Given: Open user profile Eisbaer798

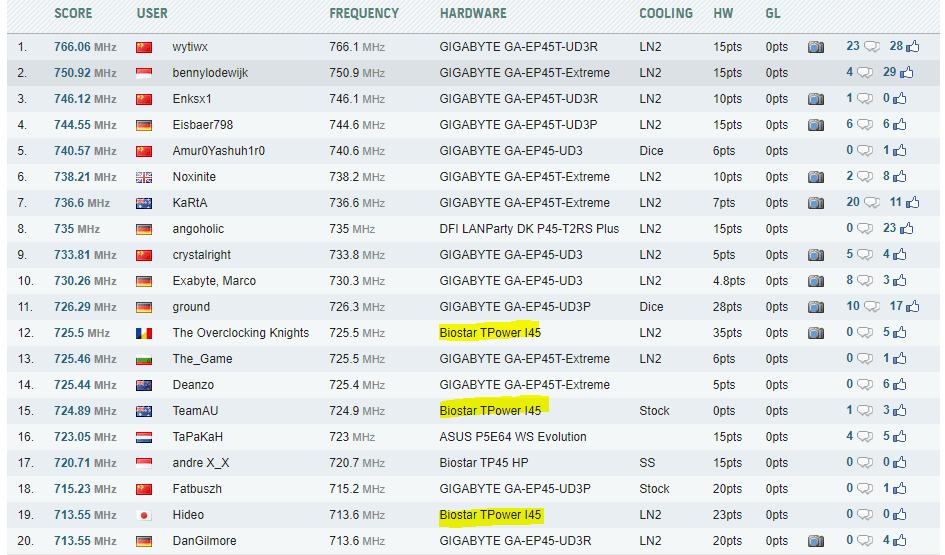Looking at the screenshot, I should point(202,125).
